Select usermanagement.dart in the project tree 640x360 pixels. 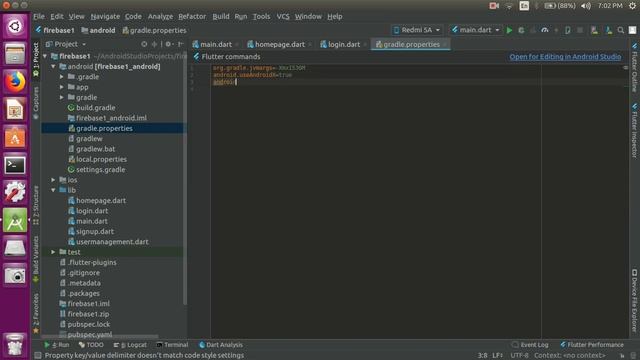[x=112, y=242]
